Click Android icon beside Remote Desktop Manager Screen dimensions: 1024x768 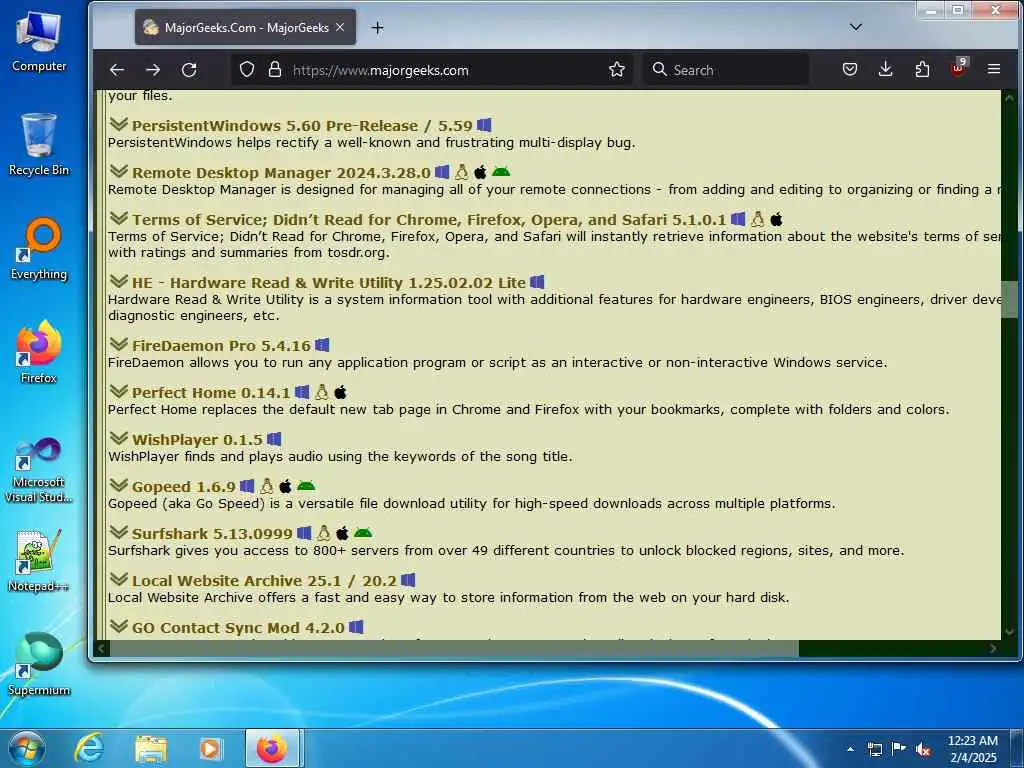501,172
